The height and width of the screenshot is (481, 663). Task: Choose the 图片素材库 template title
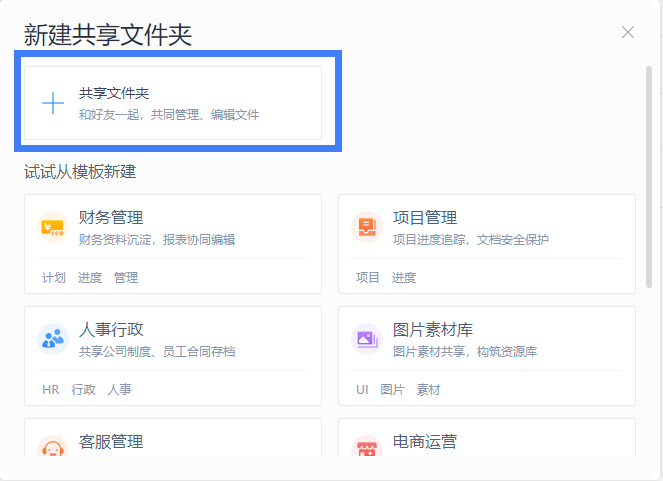[433, 330]
